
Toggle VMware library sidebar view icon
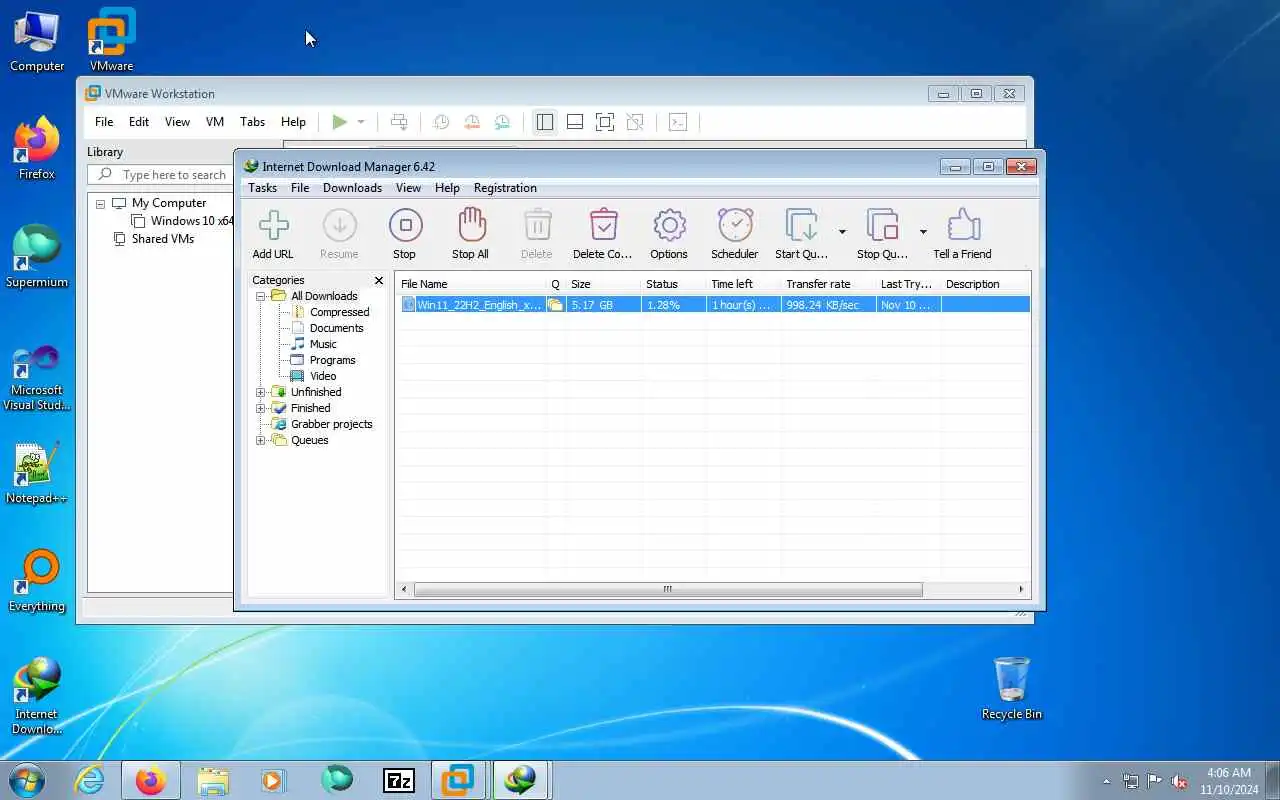(544, 122)
